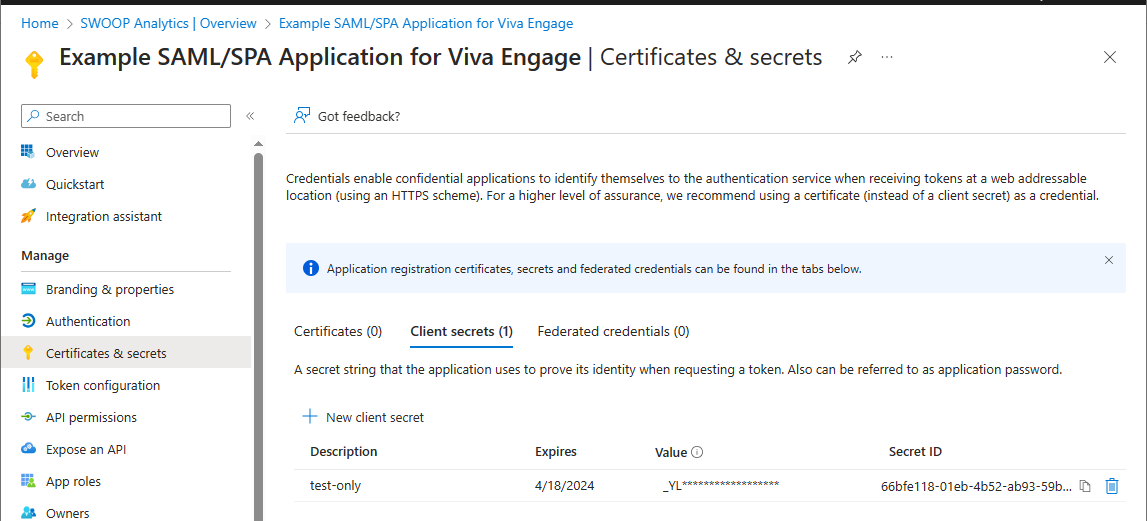Click the sidebar scroll up arrow

(258, 143)
